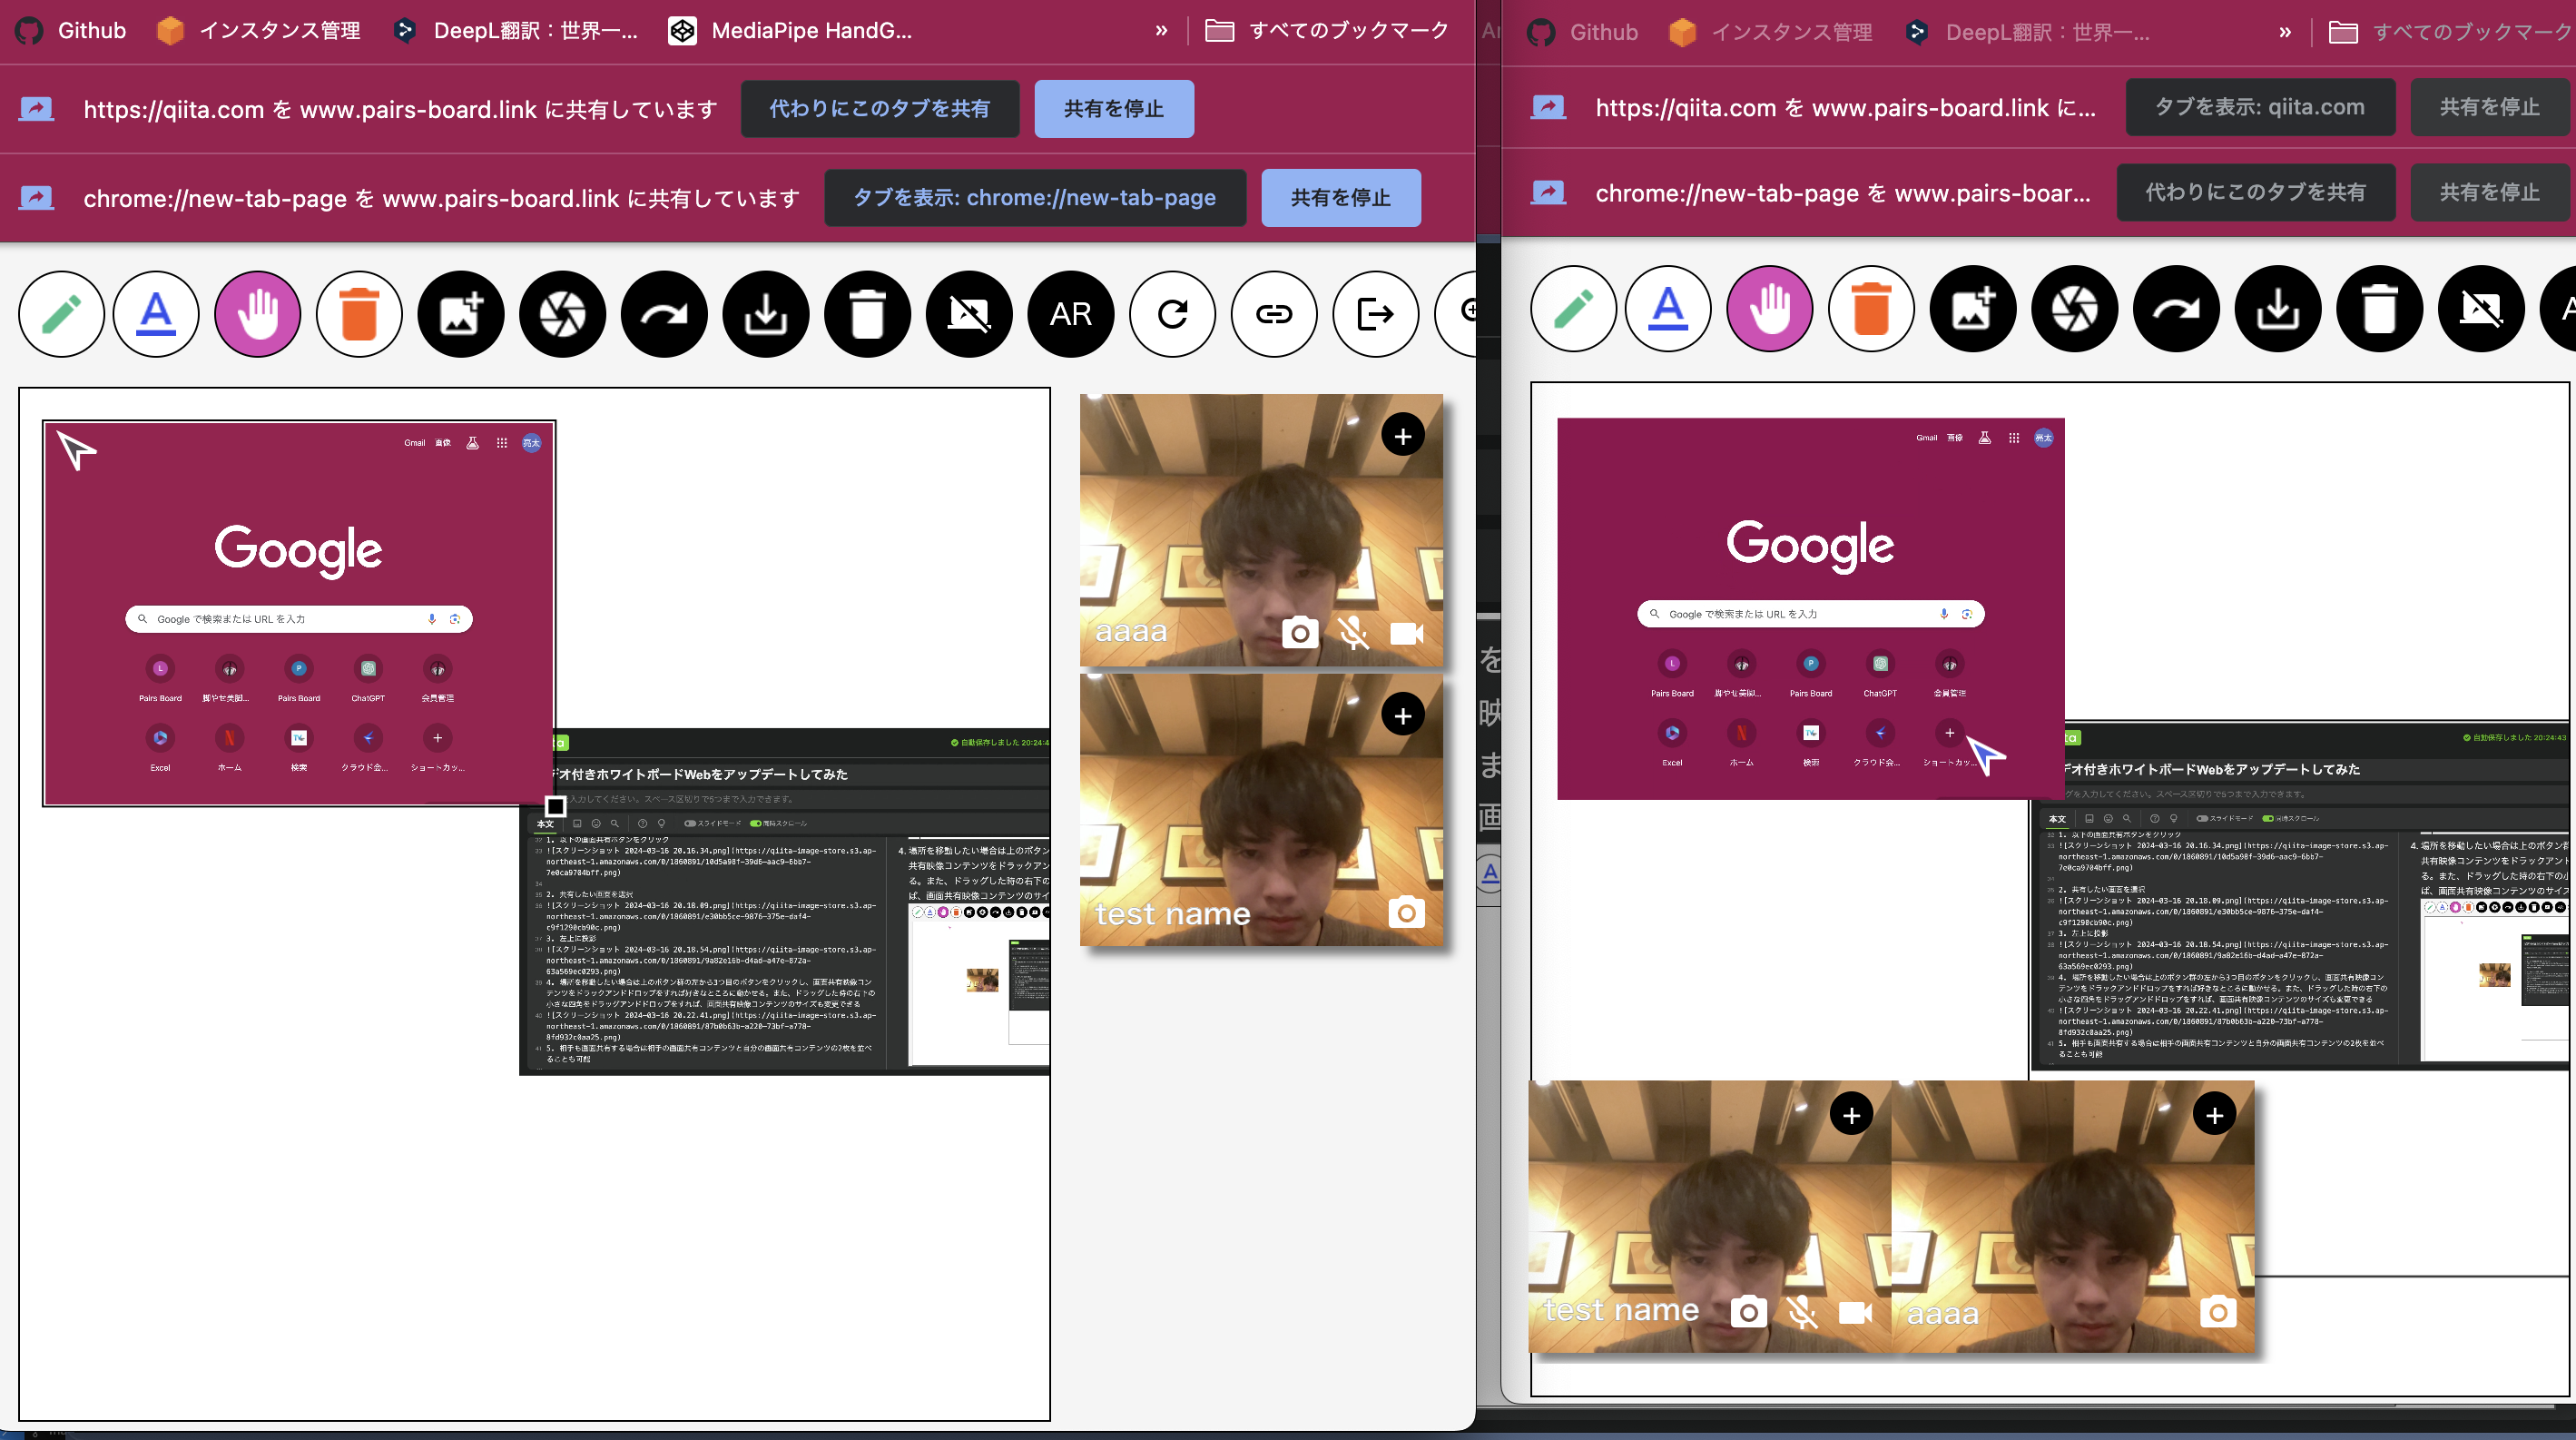This screenshot has height=1440, width=2576.
Task: Toggle the crossed-out screen share icon in left toolbar
Action: pyautogui.click(x=969, y=314)
